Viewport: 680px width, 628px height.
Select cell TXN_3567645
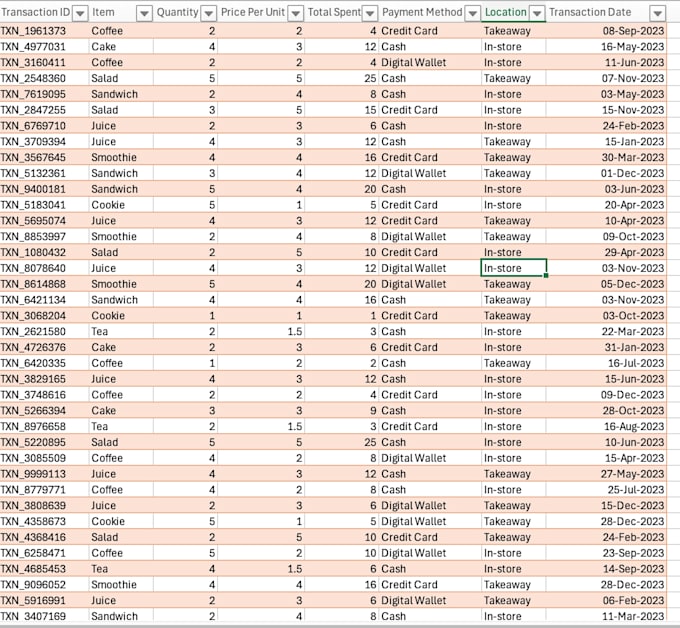pyautogui.click(x=44, y=157)
